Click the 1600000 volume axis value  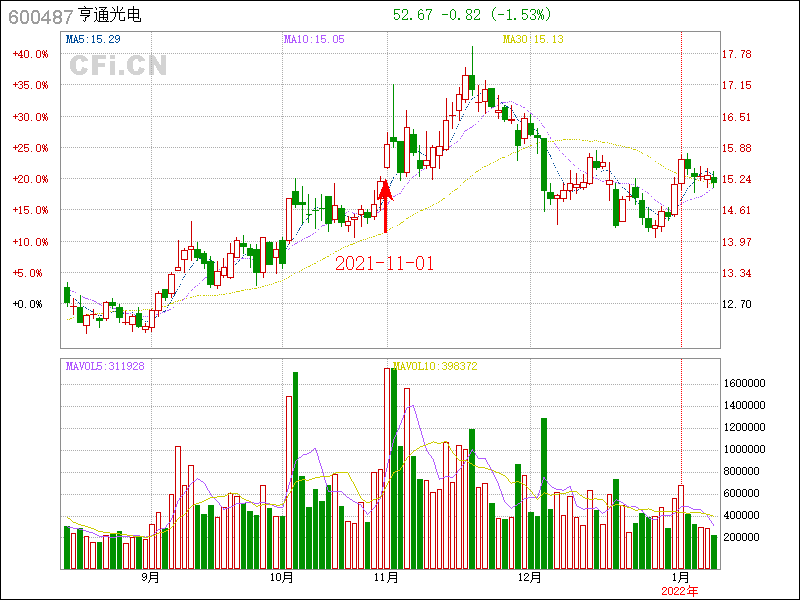coord(744,383)
